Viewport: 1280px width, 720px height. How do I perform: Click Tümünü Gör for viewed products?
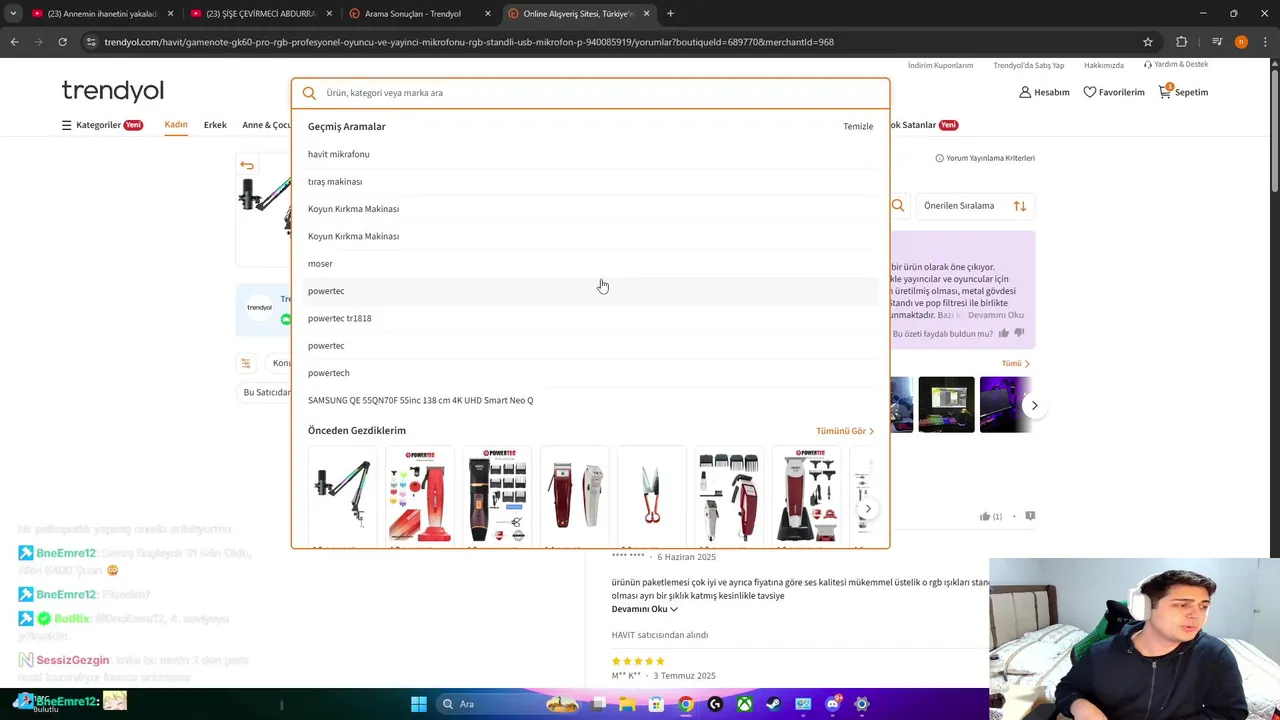point(845,431)
